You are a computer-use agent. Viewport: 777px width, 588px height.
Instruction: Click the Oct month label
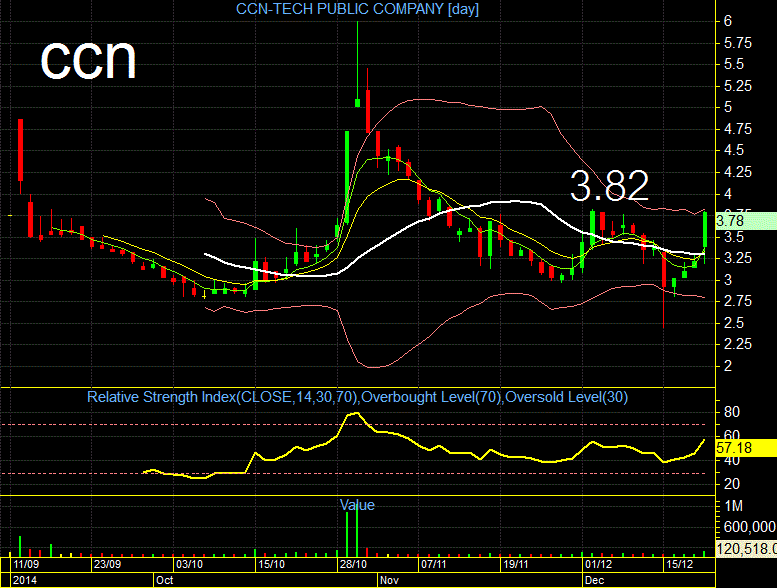(x=165, y=580)
